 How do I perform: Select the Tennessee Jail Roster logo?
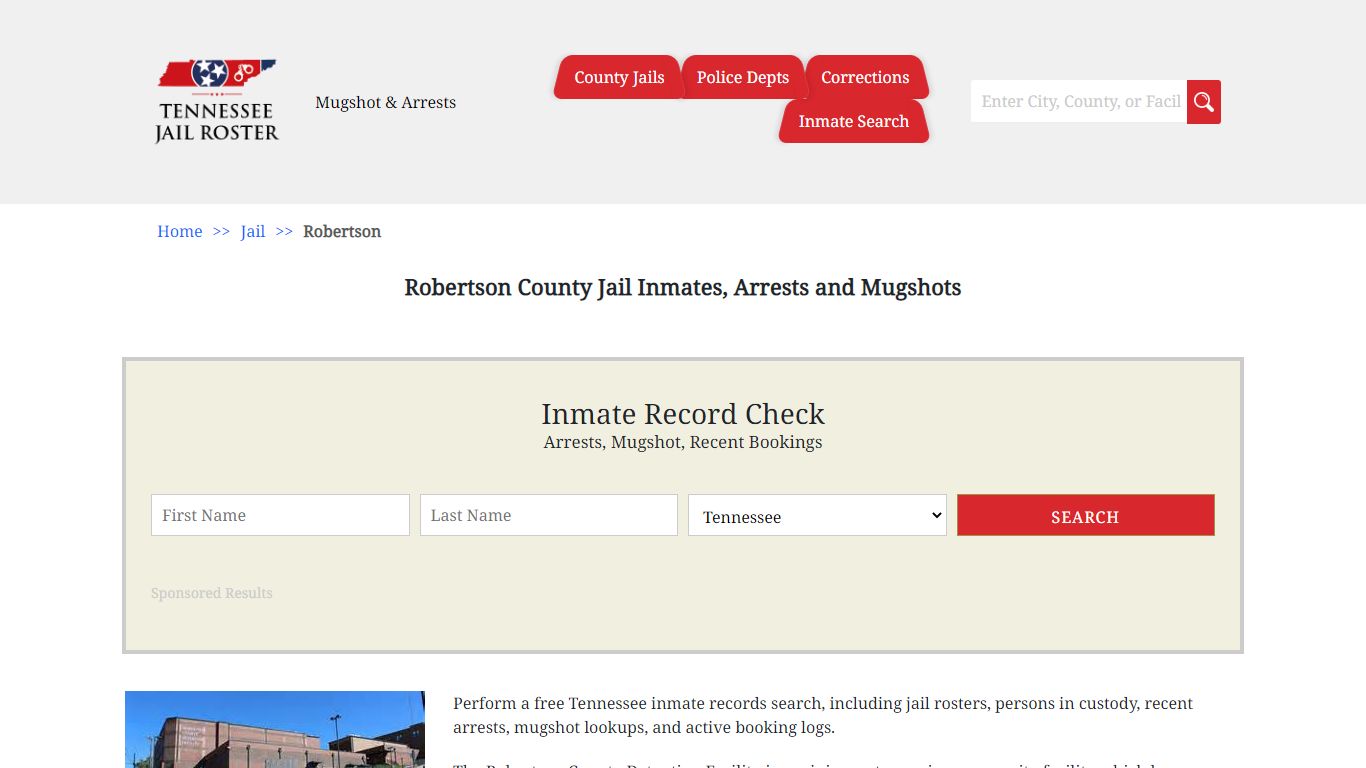215,100
